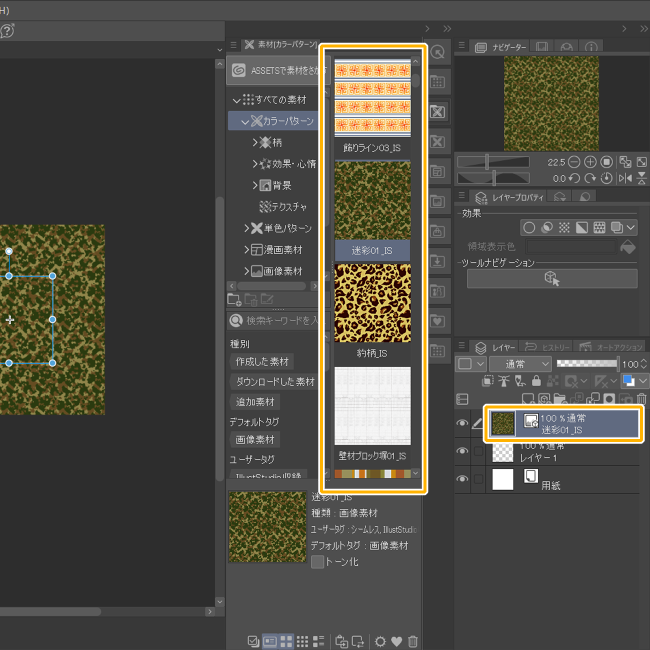Hide the レイヤー1 layer eye icon
This screenshot has height=650, width=650.
tap(462, 451)
